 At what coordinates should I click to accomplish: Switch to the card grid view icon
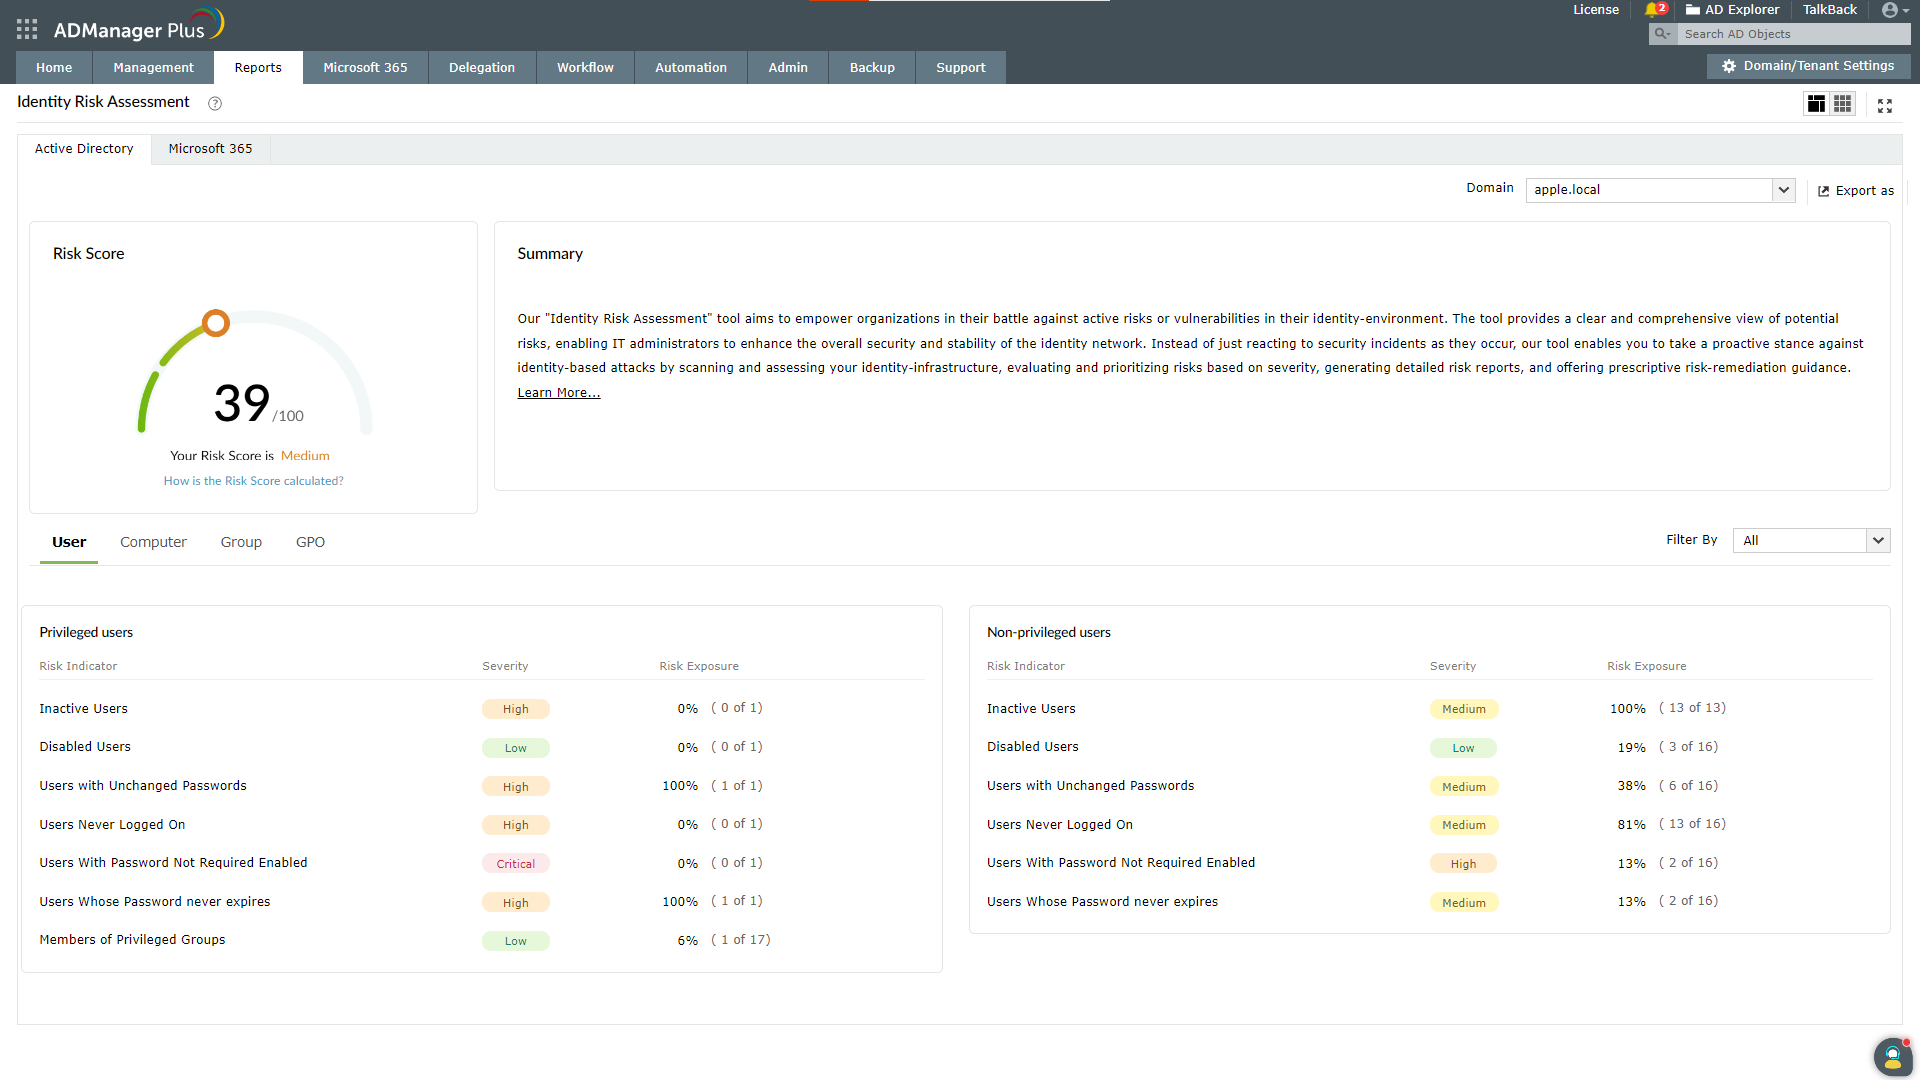[1843, 103]
